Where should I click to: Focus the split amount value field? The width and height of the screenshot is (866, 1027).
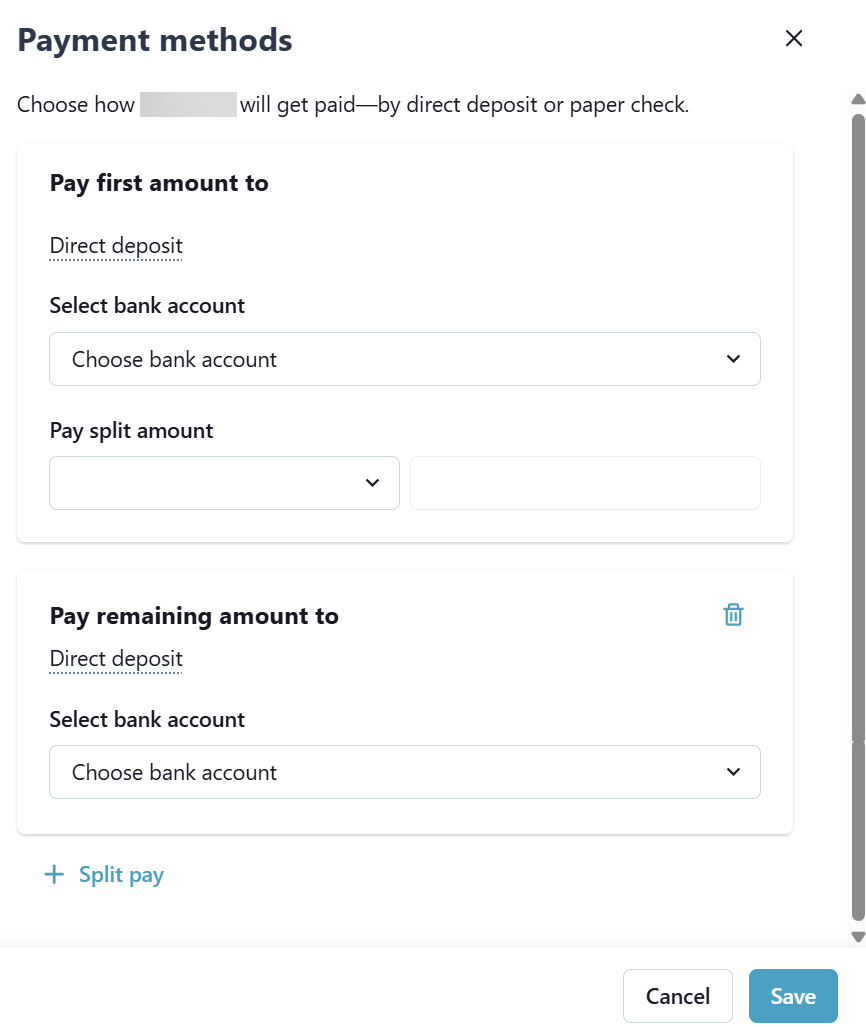pyautogui.click(x=585, y=483)
